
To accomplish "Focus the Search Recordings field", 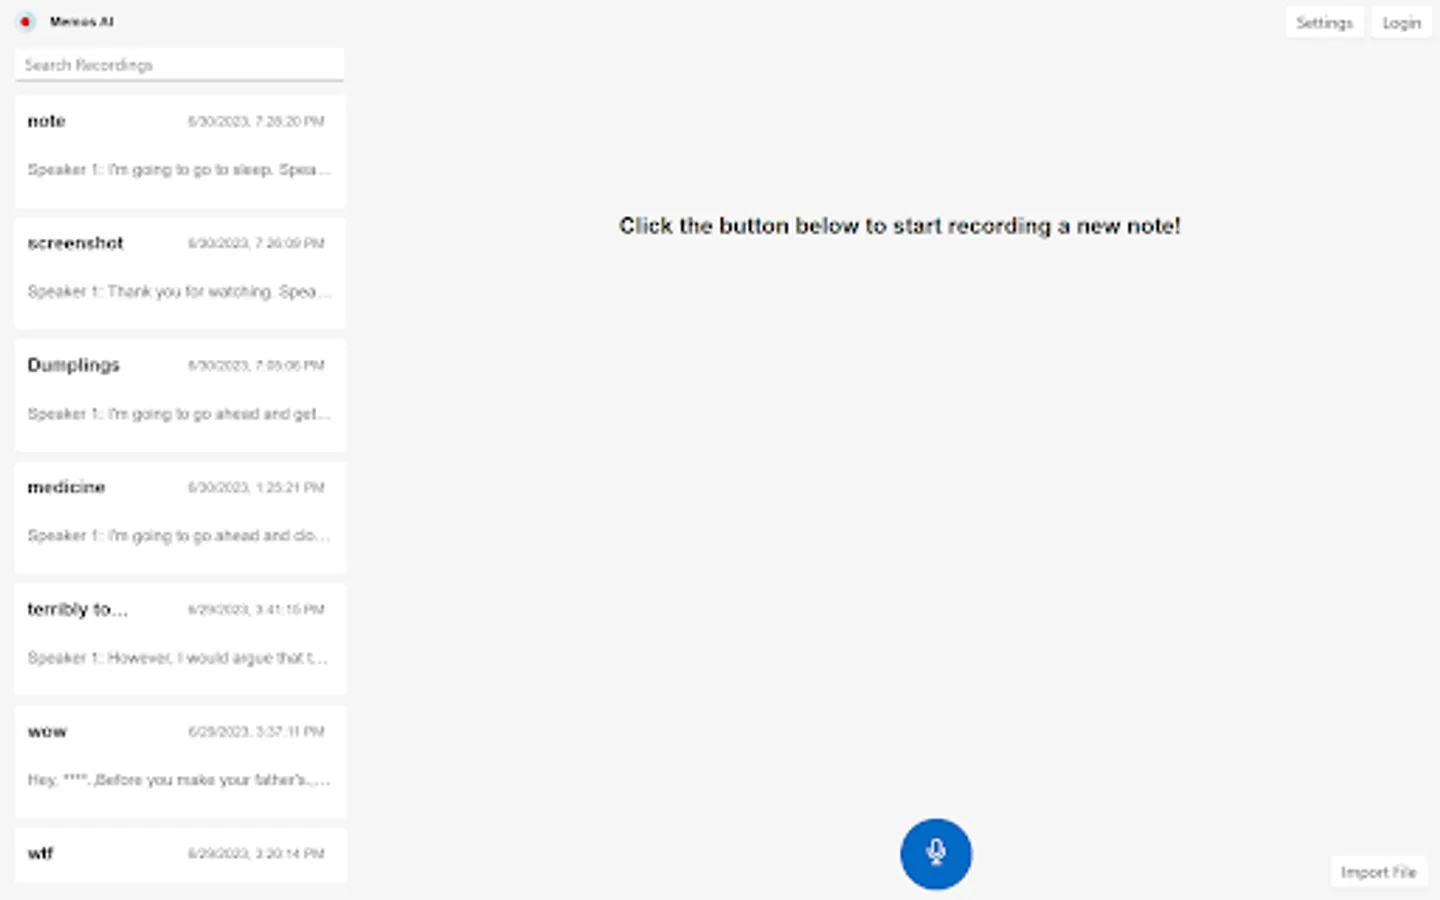I will (x=180, y=65).
